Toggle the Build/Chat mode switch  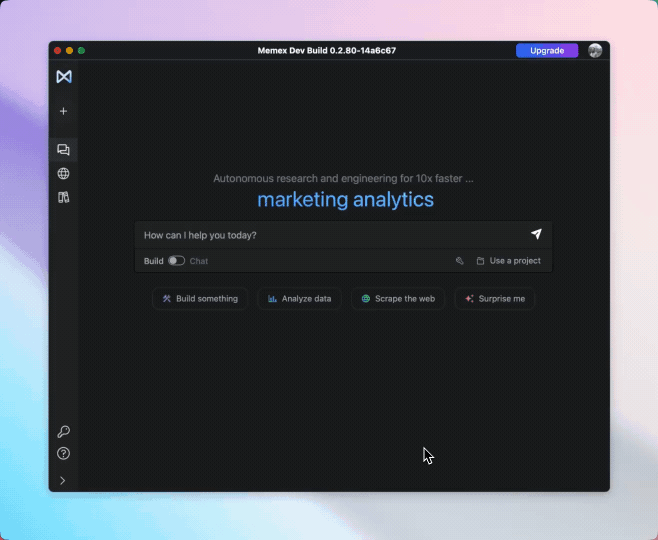pos(176,261)
